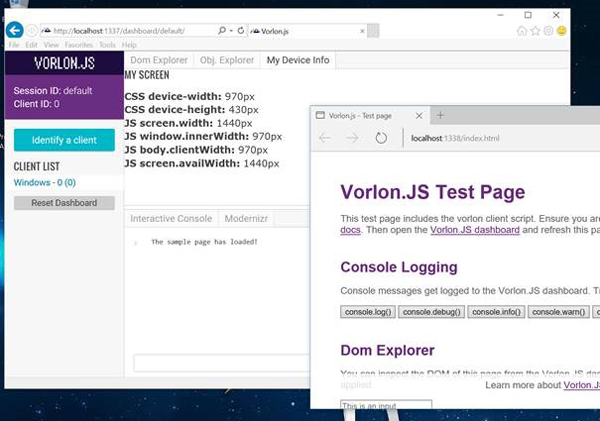This screenshot has width=600, height=421.
Task: Click the Identify a client button
Action: pos(64,140)
